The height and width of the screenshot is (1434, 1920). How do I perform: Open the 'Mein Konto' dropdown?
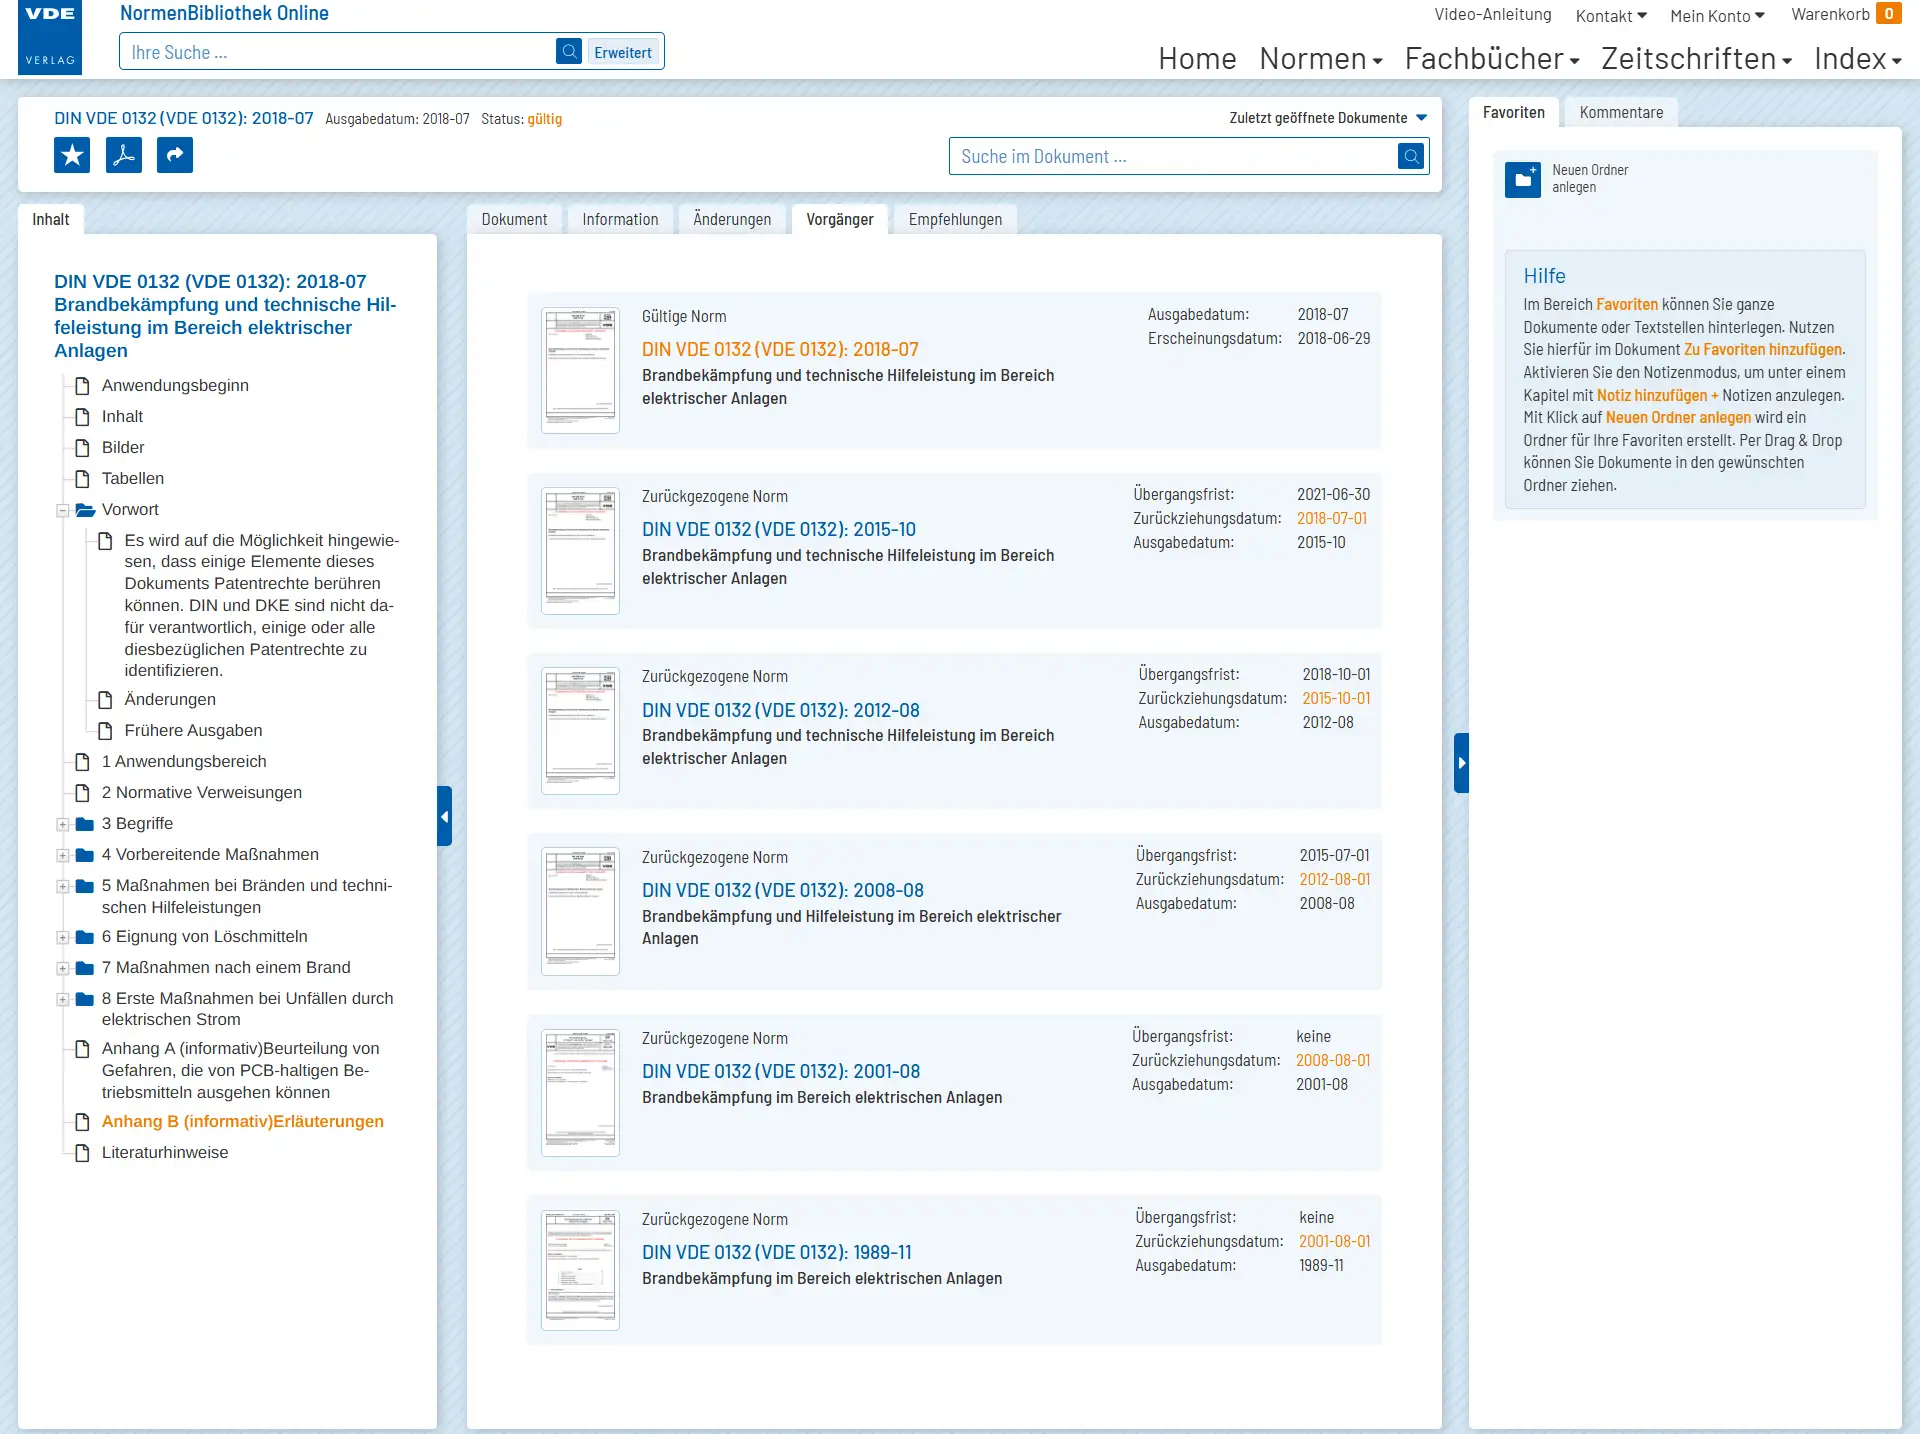(1717, 15)
